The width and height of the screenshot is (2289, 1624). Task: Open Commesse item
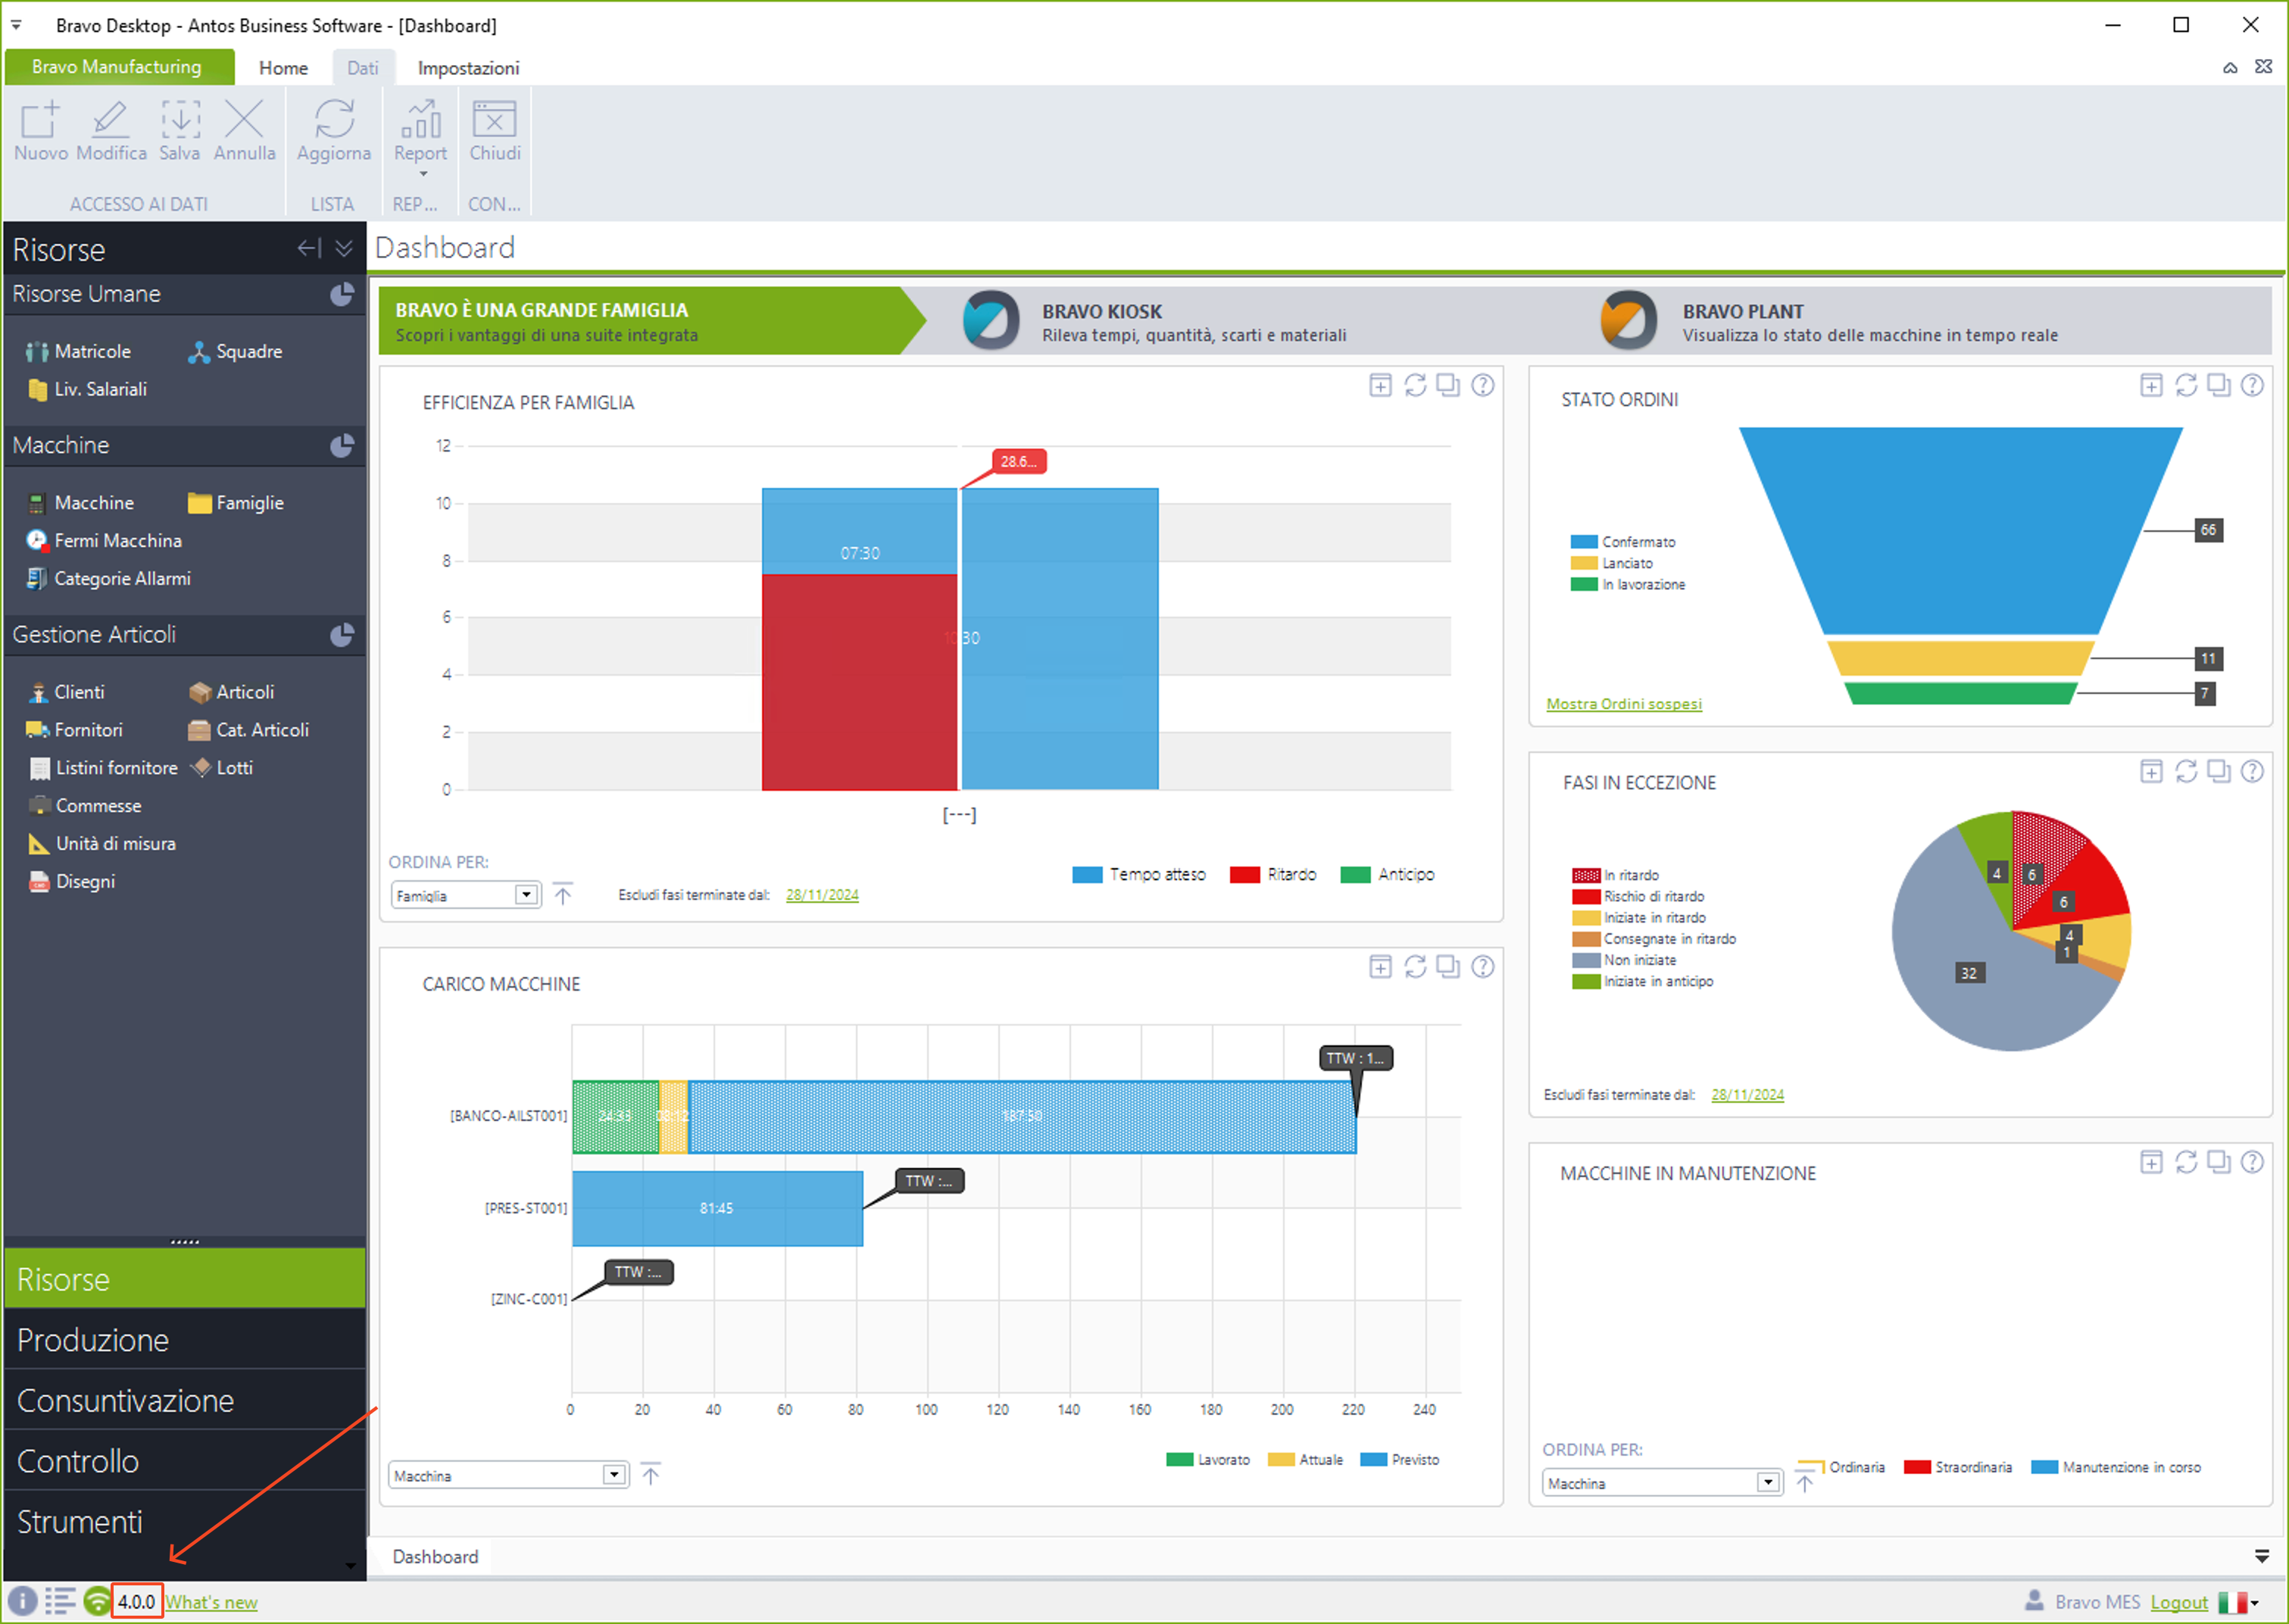85,805
